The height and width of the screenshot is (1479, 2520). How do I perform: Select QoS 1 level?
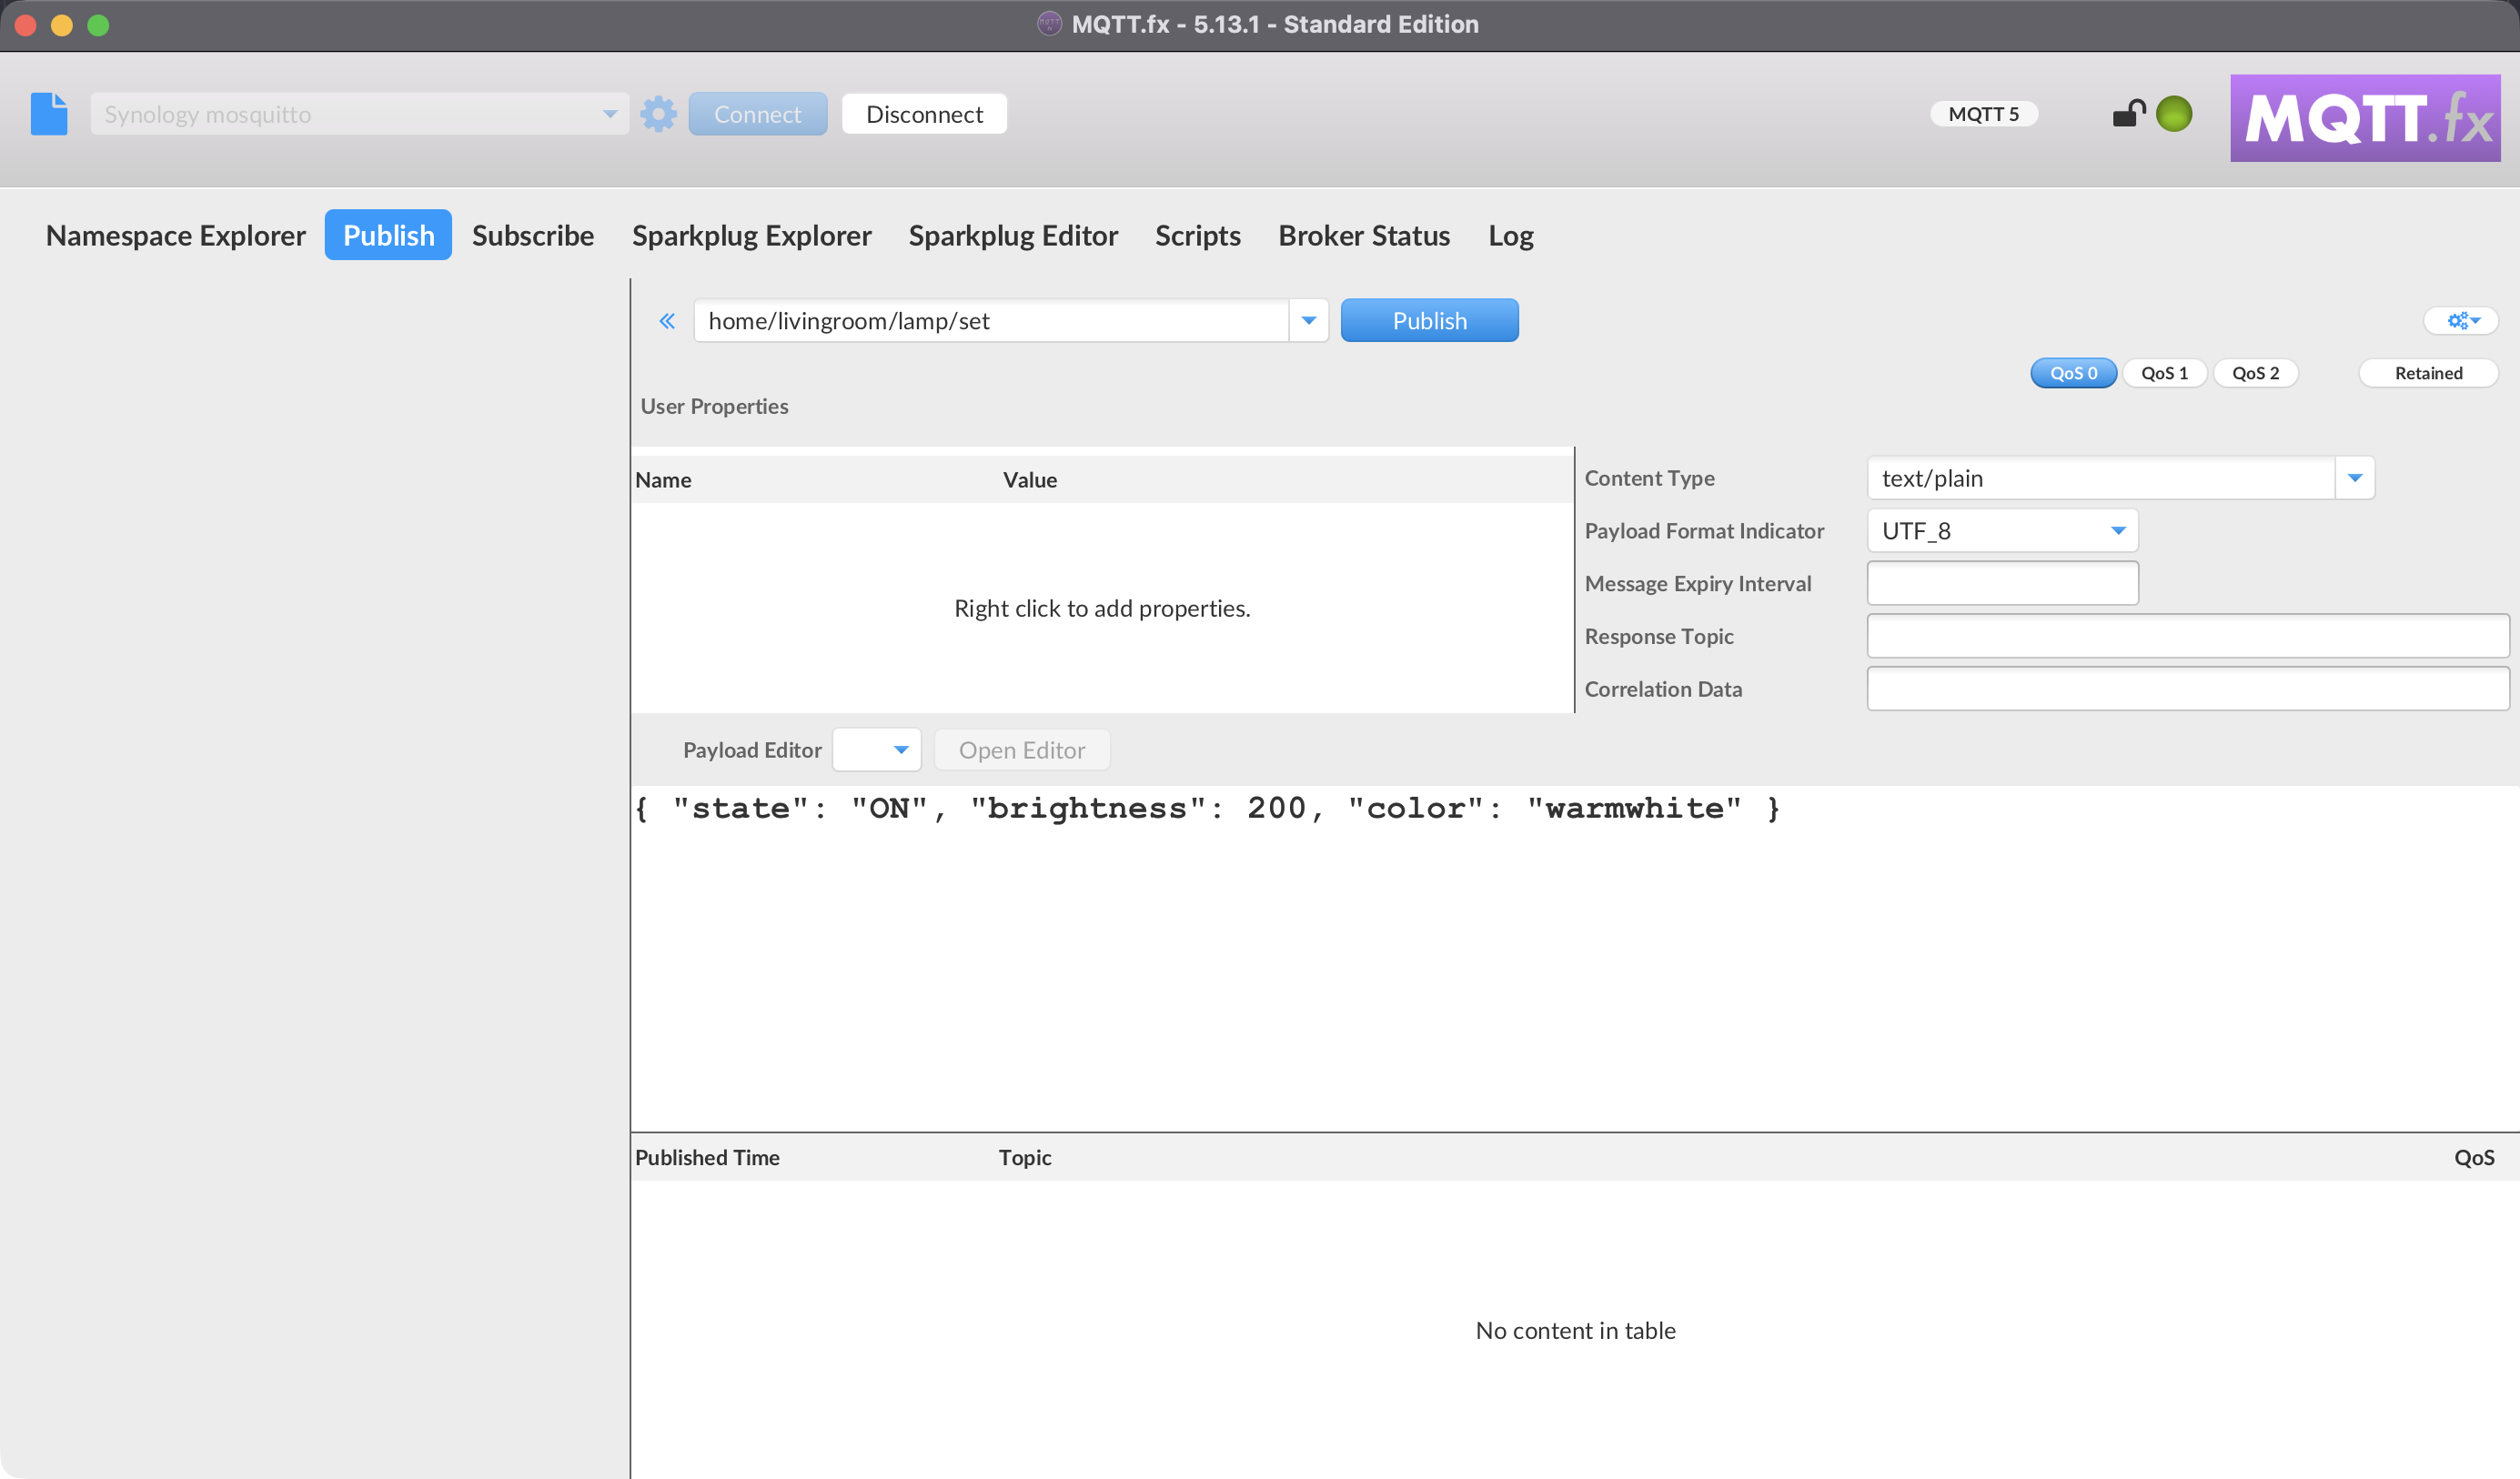point(2164,373)
